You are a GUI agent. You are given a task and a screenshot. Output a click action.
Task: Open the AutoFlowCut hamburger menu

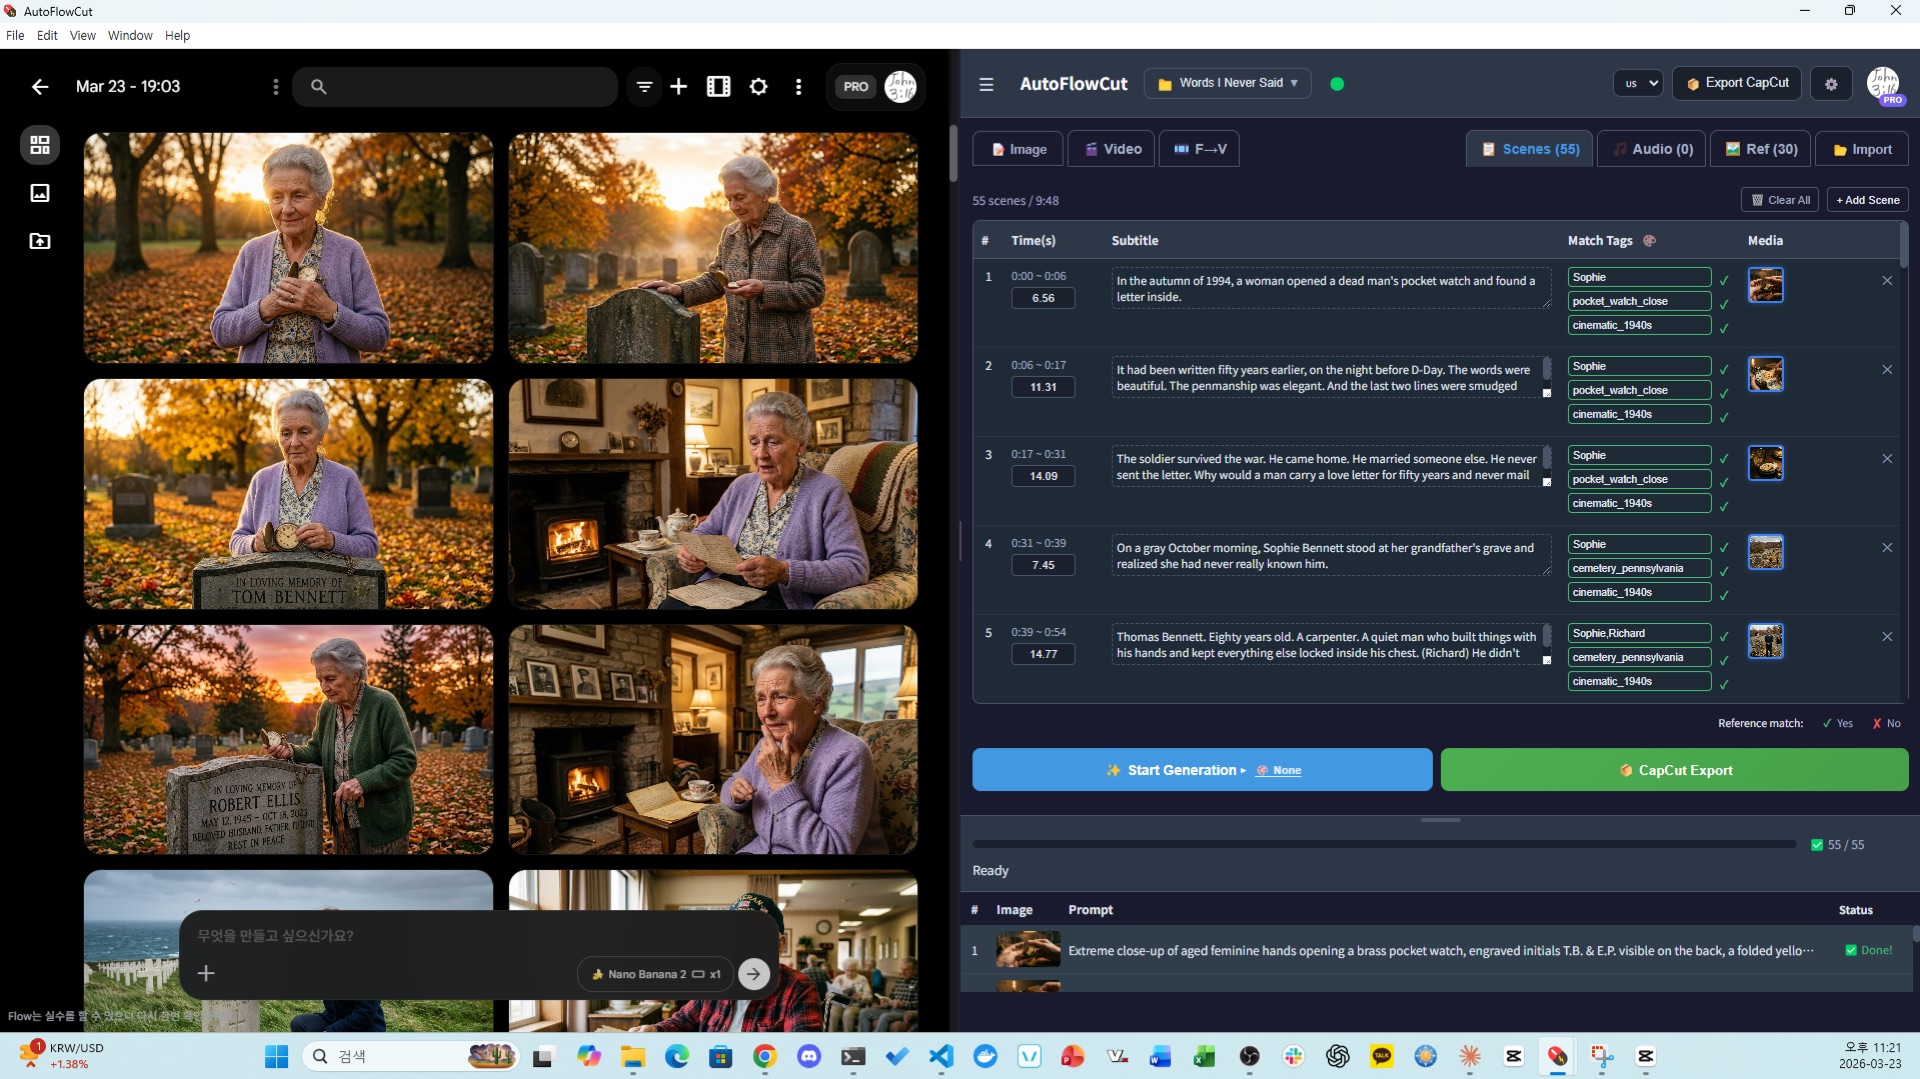pyautogui.click(x=986, y=84)
